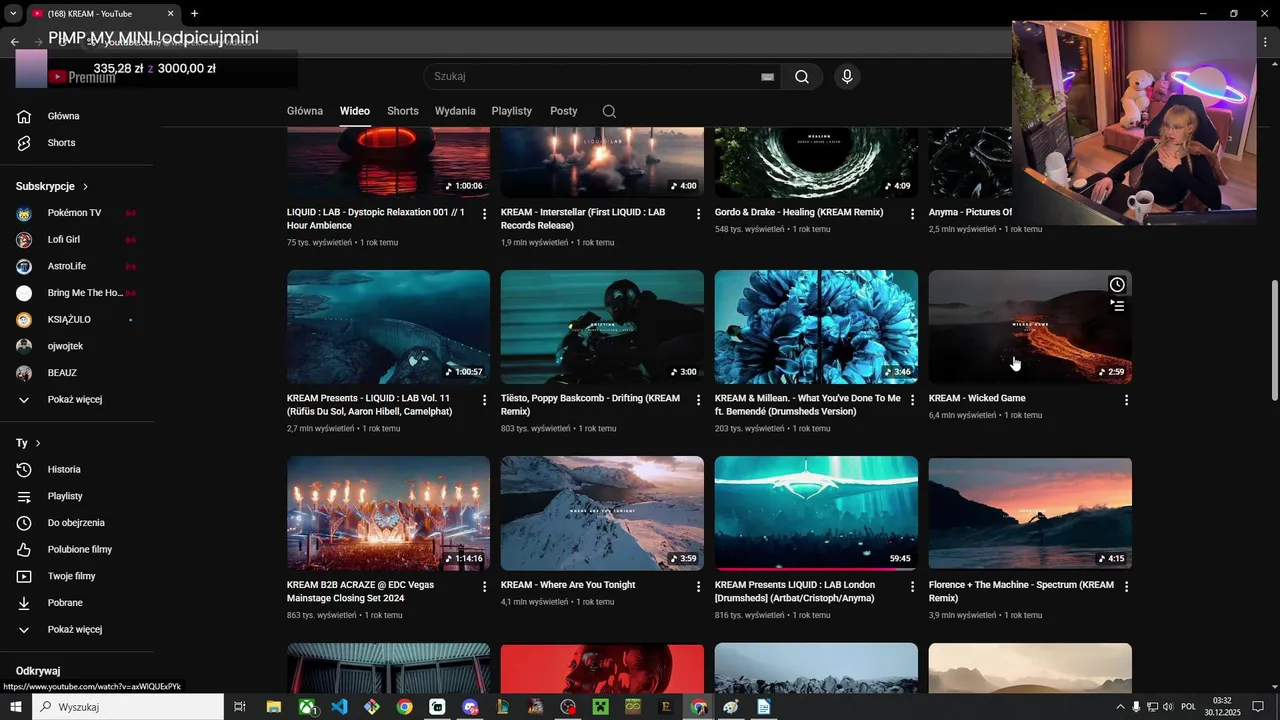Open options menu for LIQUID : LAB Vol. 11
The image size is (1280, 720).
(484, 400)
